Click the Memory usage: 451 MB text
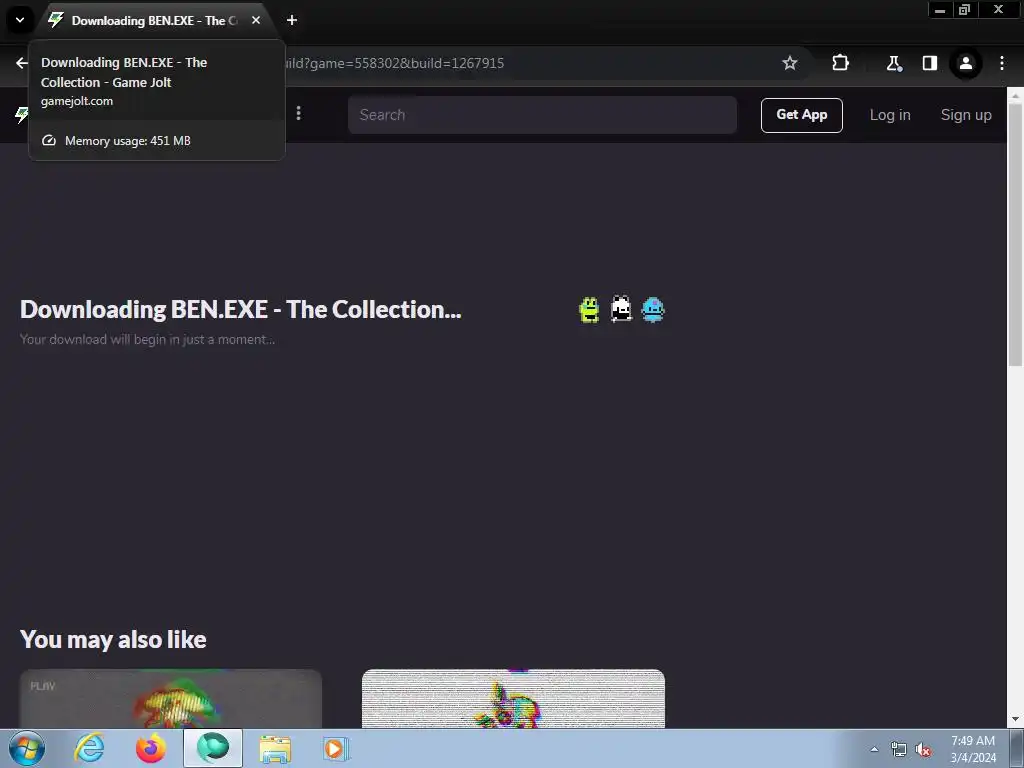The height and width of the screenshot is (768, 1024). click(x=127, y=140)
